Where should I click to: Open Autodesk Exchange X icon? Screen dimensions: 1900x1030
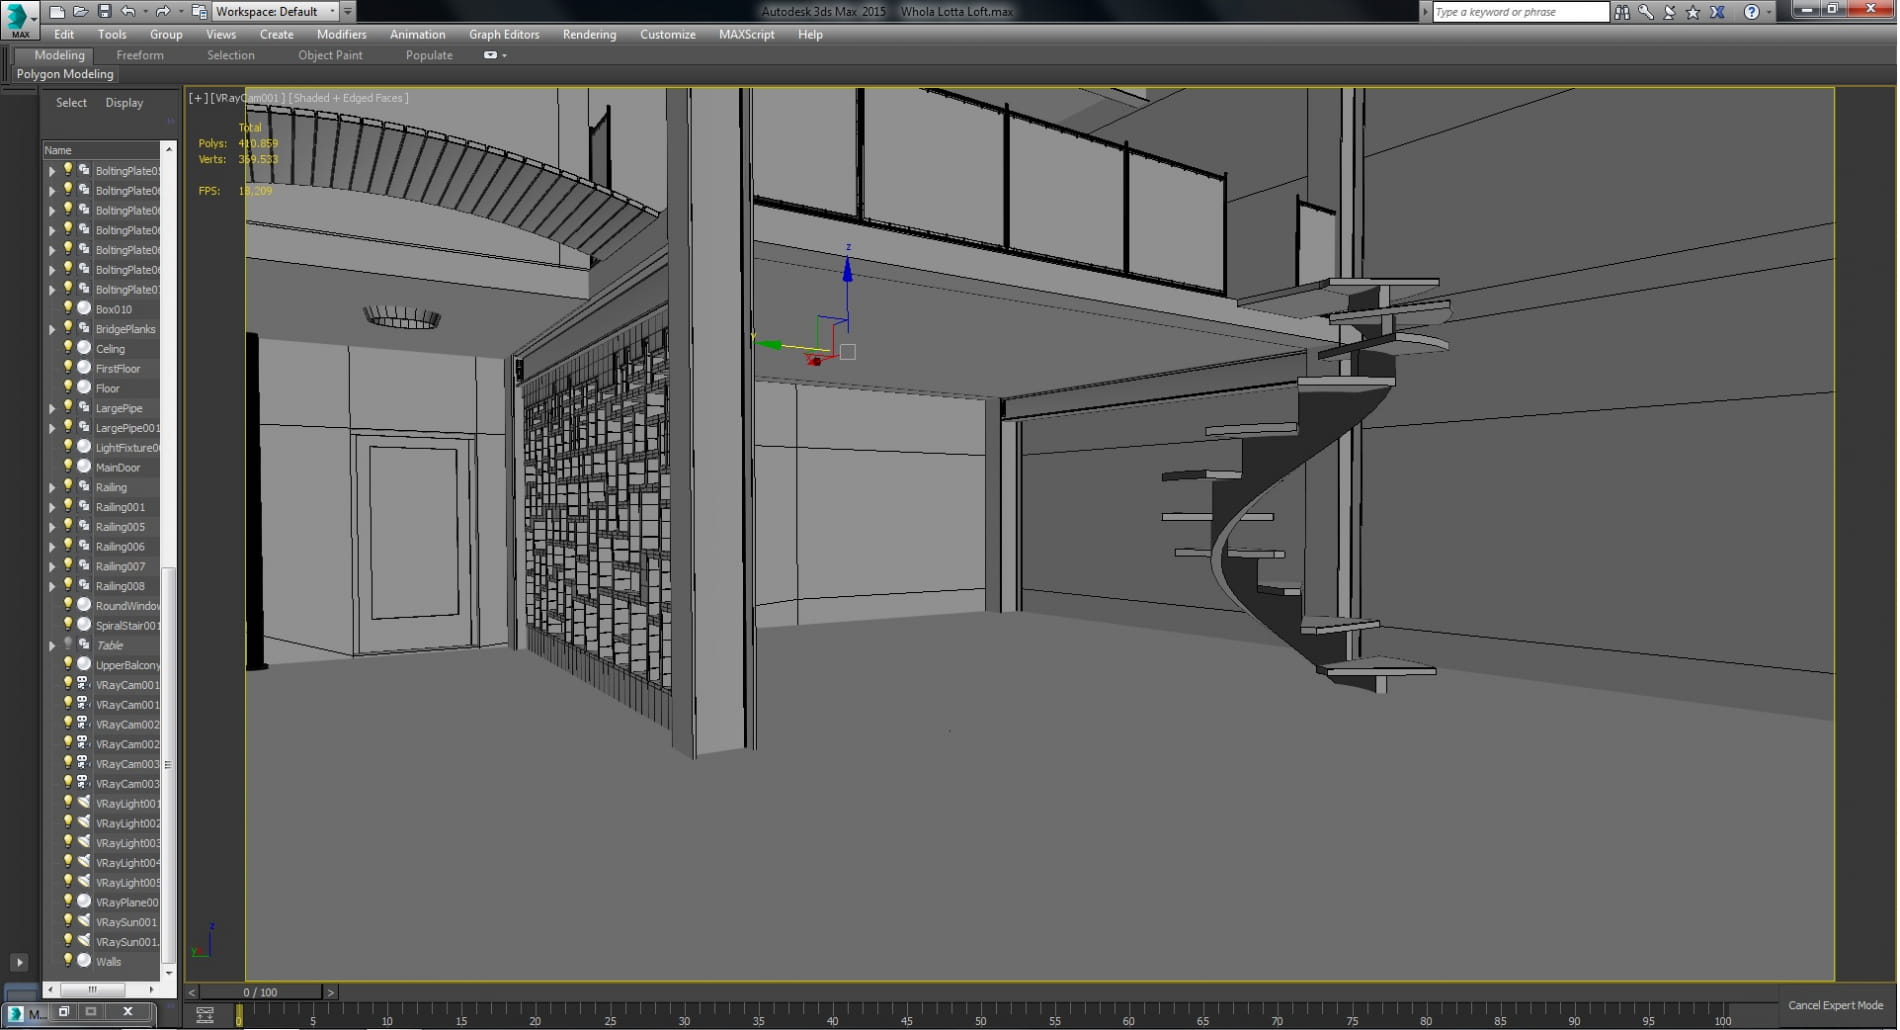(1718, 12)
